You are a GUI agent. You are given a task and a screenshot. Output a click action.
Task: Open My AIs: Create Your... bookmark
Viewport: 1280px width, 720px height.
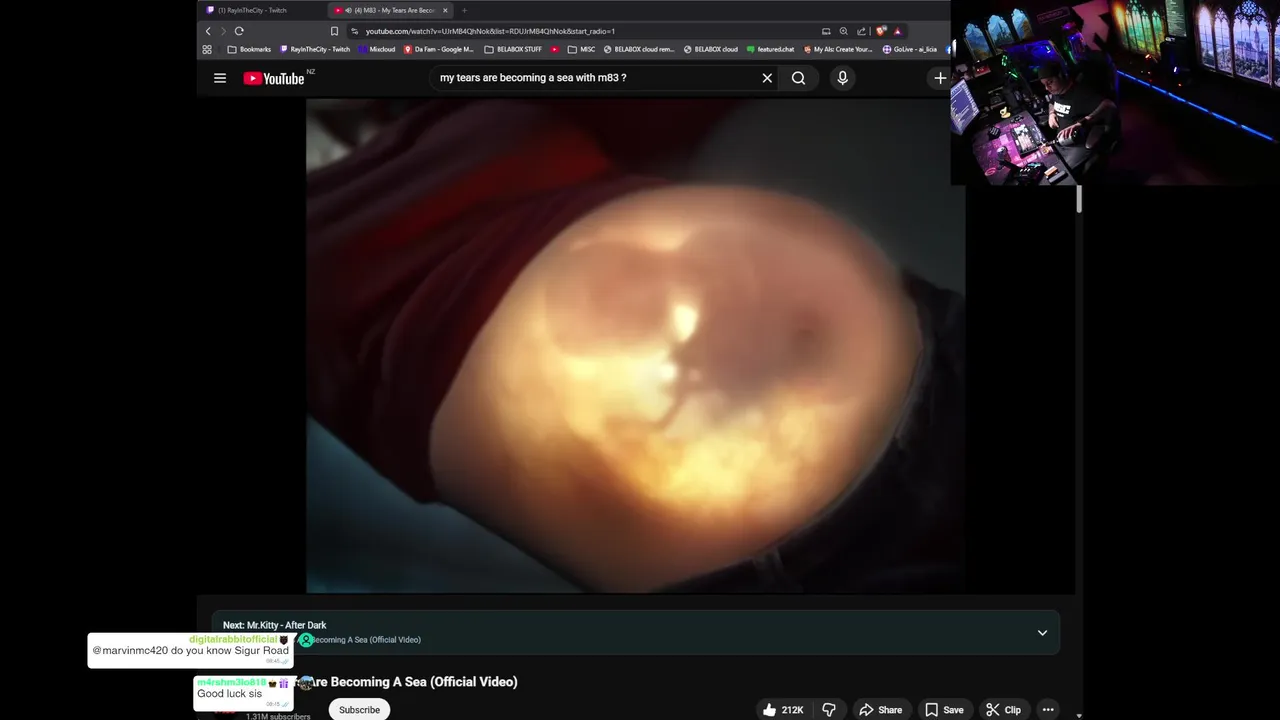tap(838, 49)
